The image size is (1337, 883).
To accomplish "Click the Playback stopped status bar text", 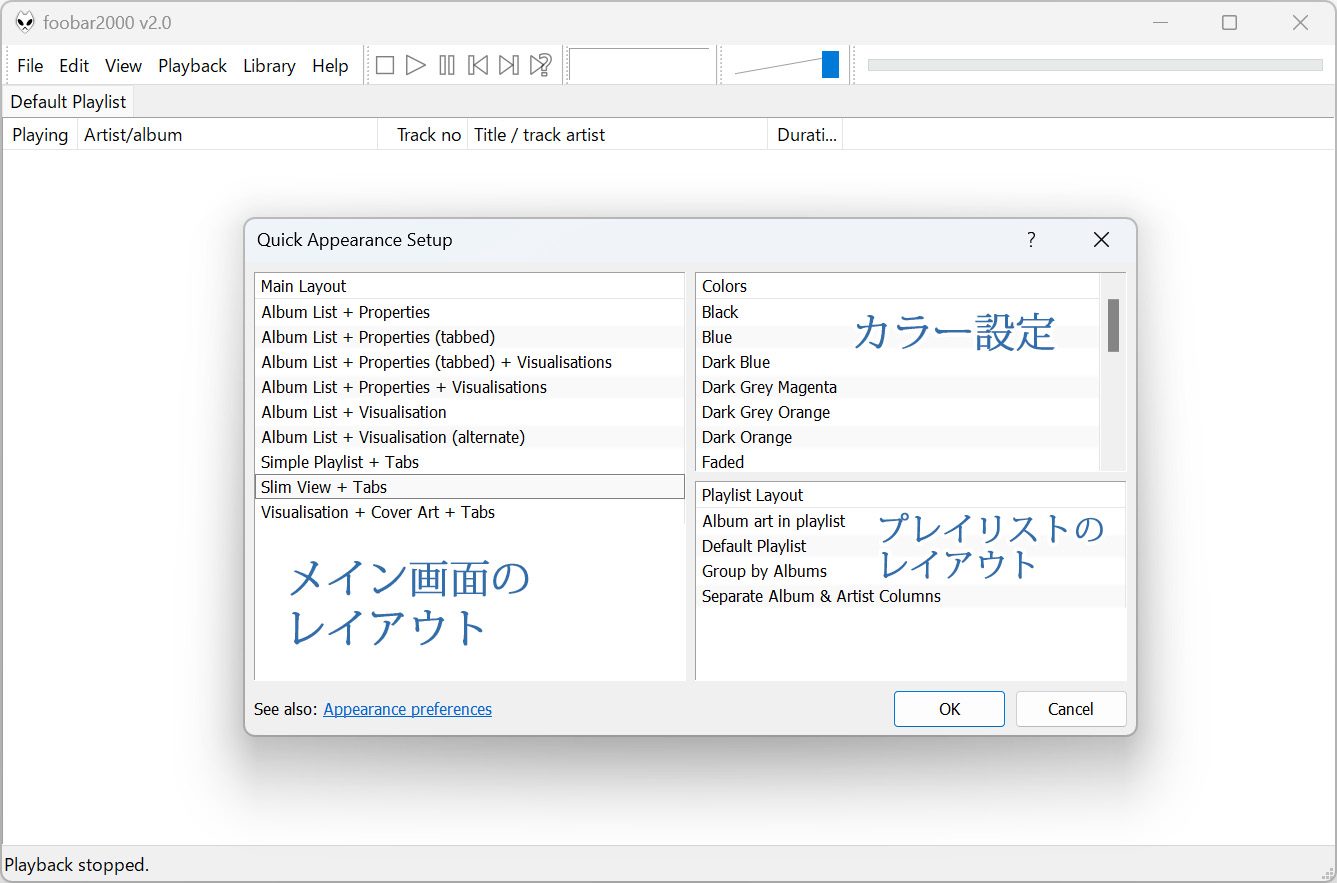I will tap(77, 865).
